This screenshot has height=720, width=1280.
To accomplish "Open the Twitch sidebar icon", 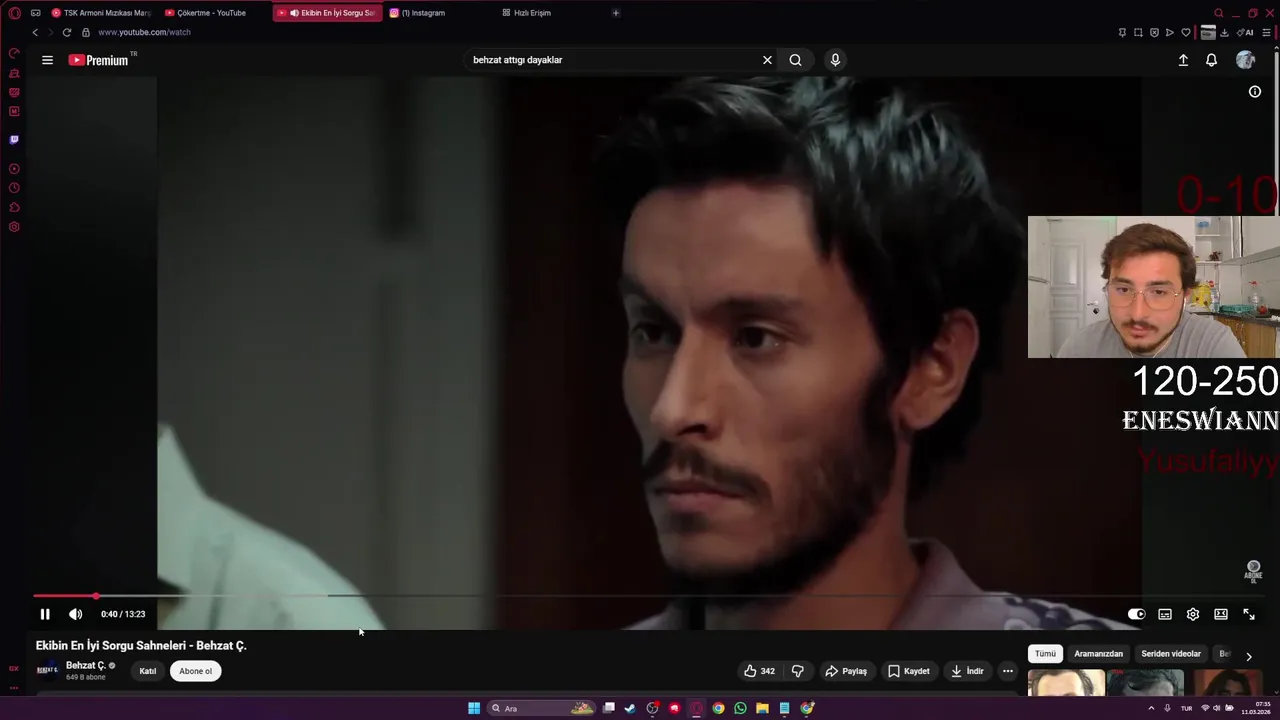I will coord(14,140).
